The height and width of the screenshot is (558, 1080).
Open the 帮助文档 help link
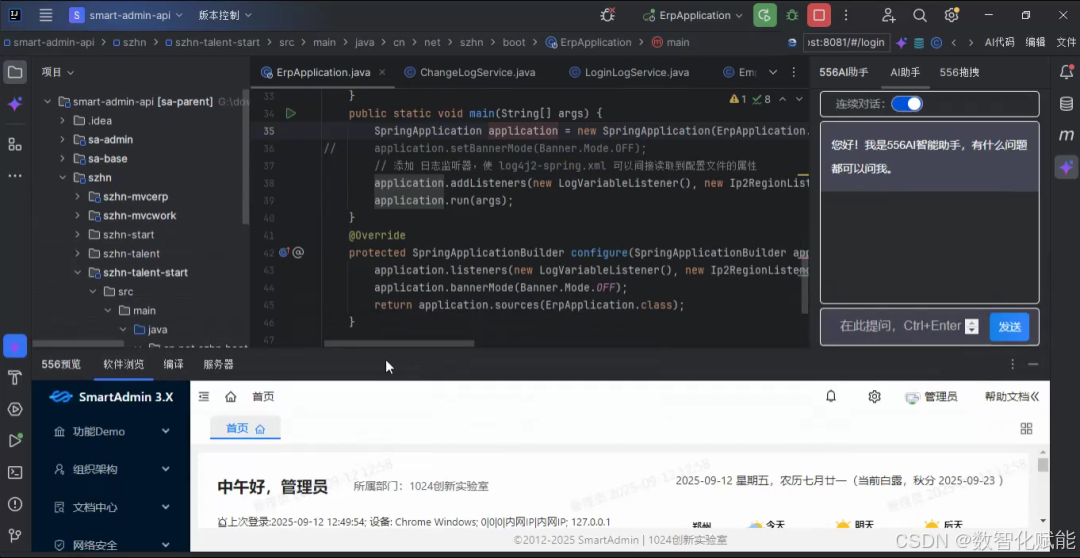pyautogui.click(x=1012, y=396)
